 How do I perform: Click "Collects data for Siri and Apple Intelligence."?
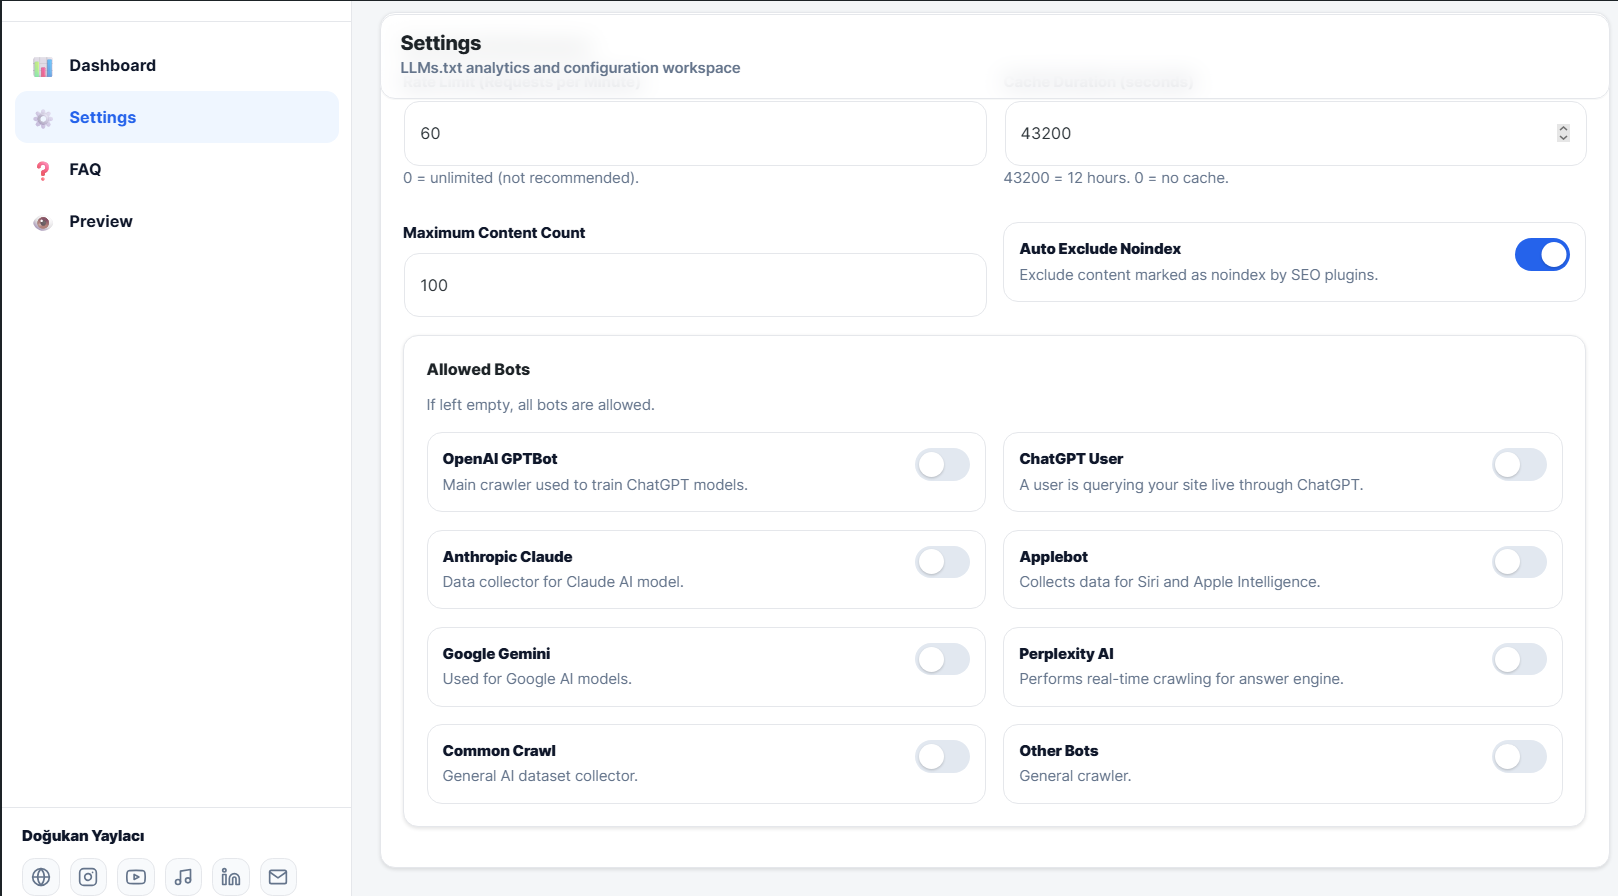pyautogui.click(x=1170, y=582)
